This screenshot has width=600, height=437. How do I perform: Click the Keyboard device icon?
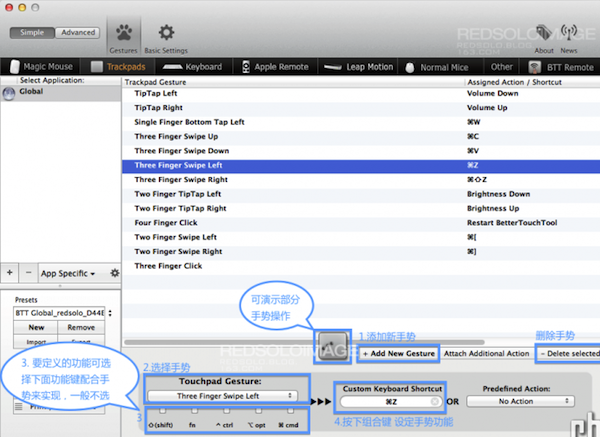point(172,67)
